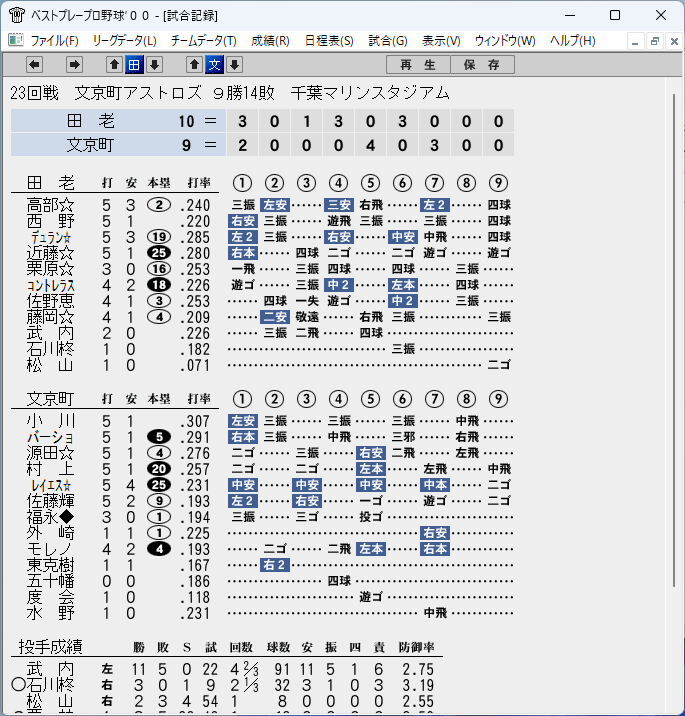The image size is (685, 716).
Task: Open the 試合(G) menu
Action: coord(388,41)
